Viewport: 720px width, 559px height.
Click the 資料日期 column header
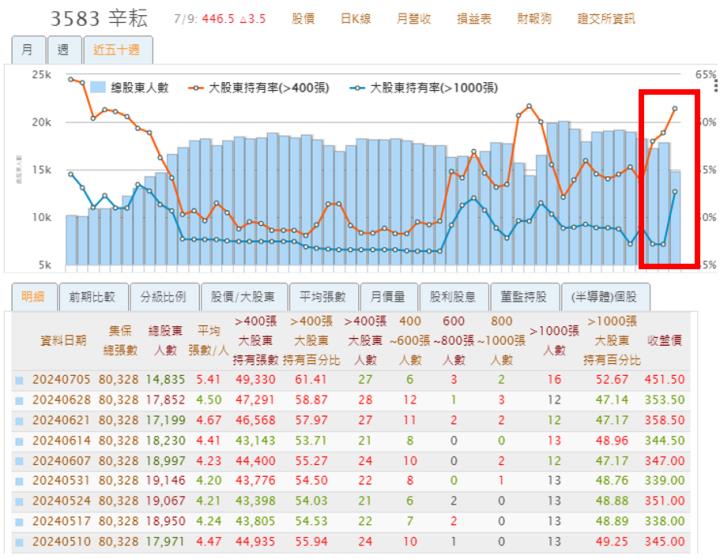(x=63, y=340)
